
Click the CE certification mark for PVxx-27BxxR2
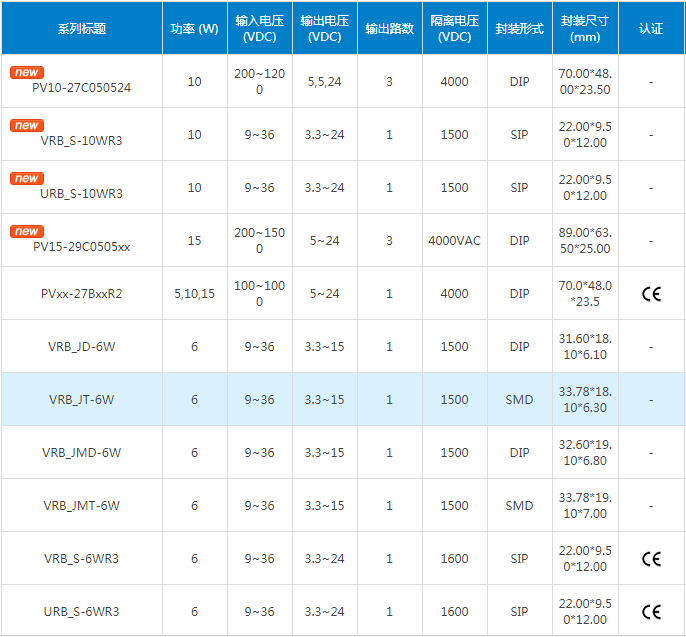(x=651, y=294)
